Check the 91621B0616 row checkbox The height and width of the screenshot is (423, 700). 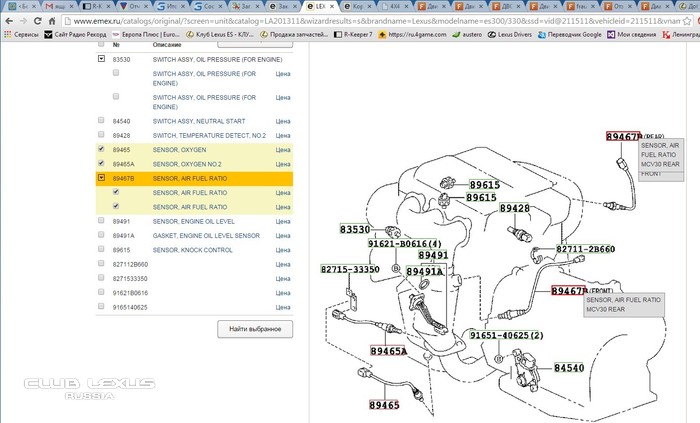click(101, 292)
